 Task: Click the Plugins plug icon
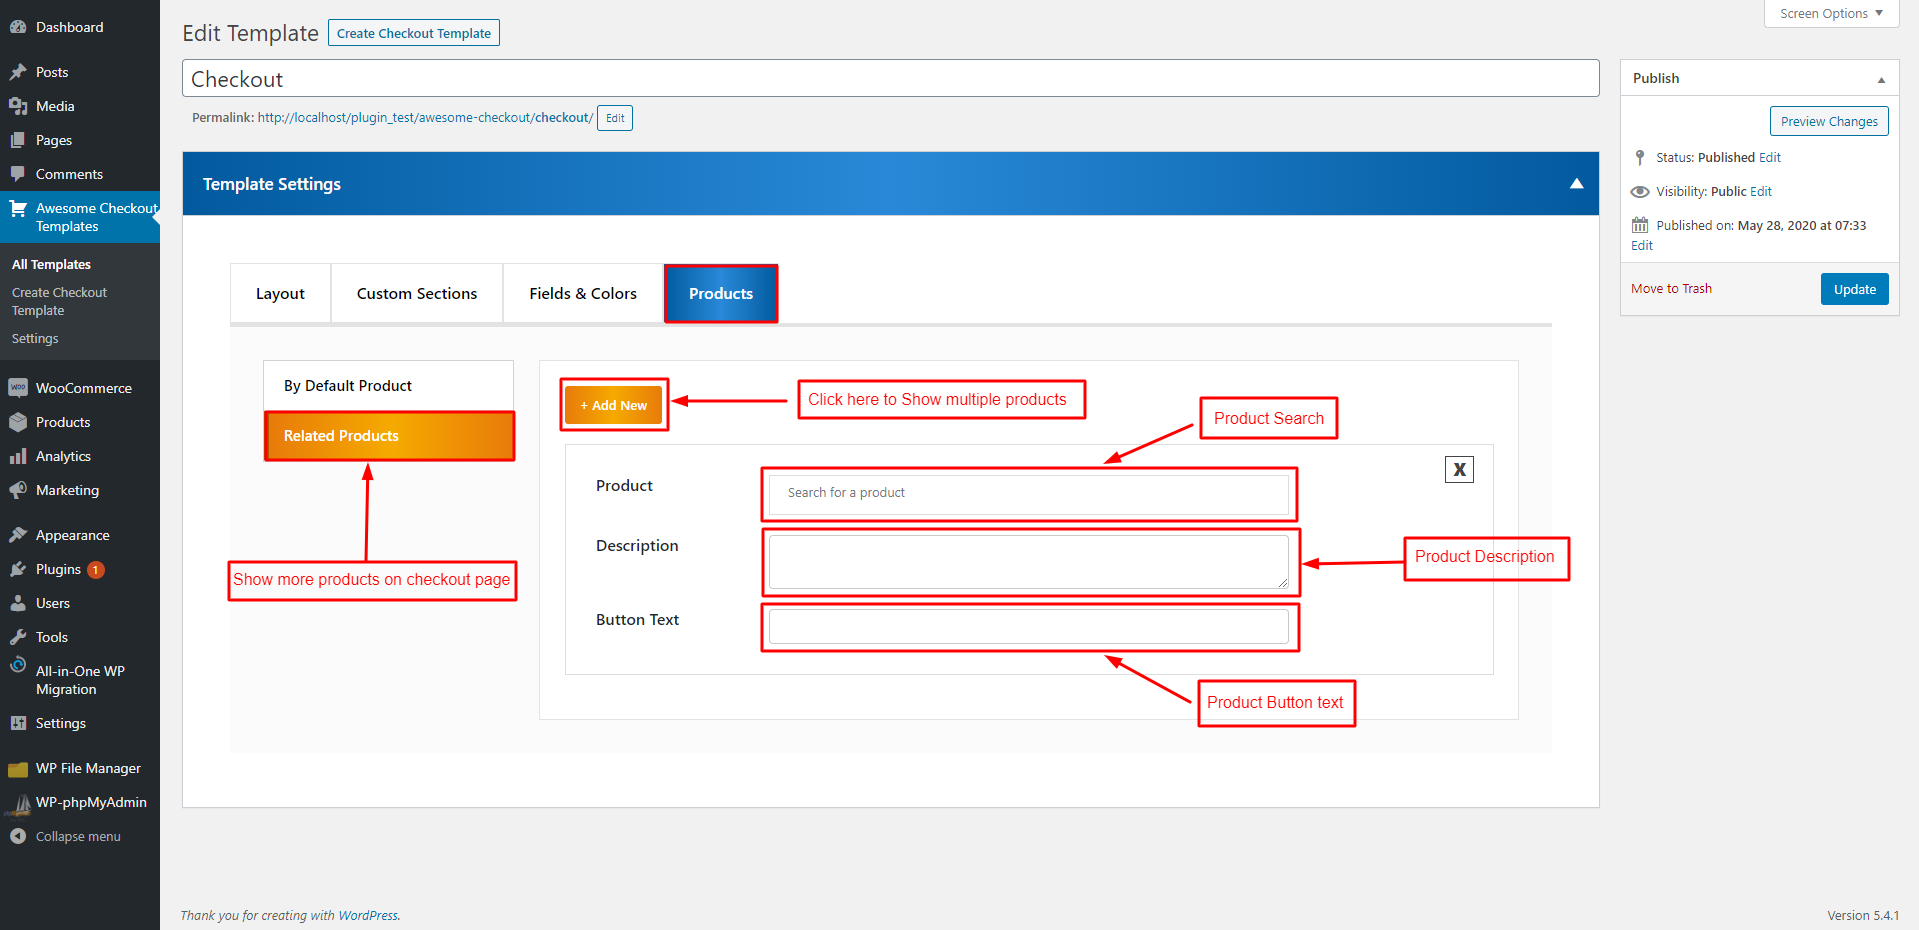18,569
